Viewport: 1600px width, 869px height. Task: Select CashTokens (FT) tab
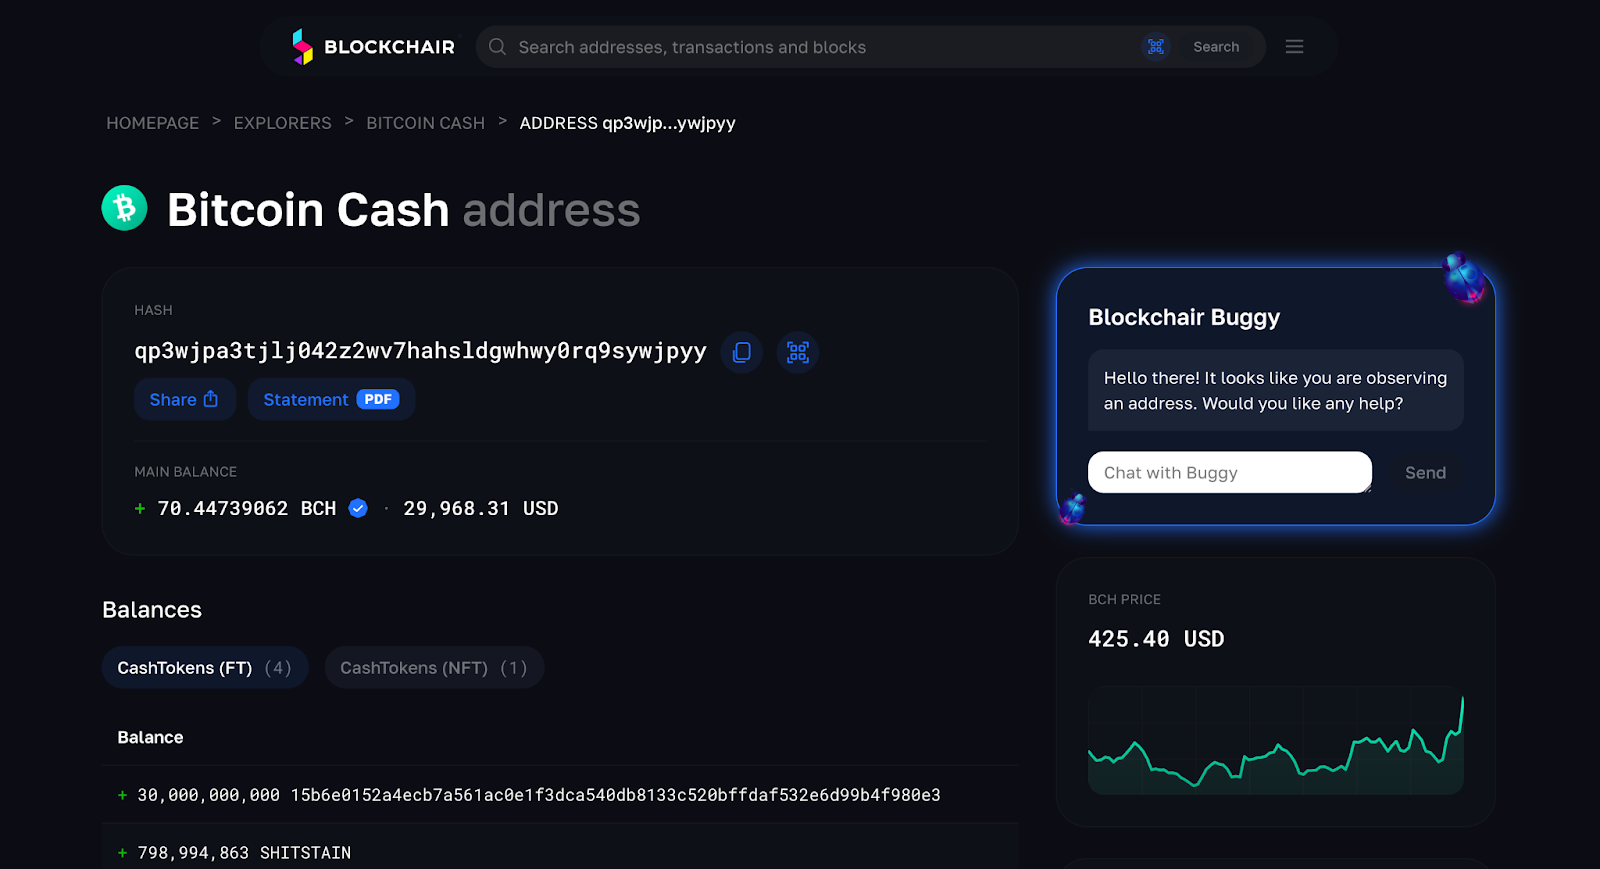[205, 668]
